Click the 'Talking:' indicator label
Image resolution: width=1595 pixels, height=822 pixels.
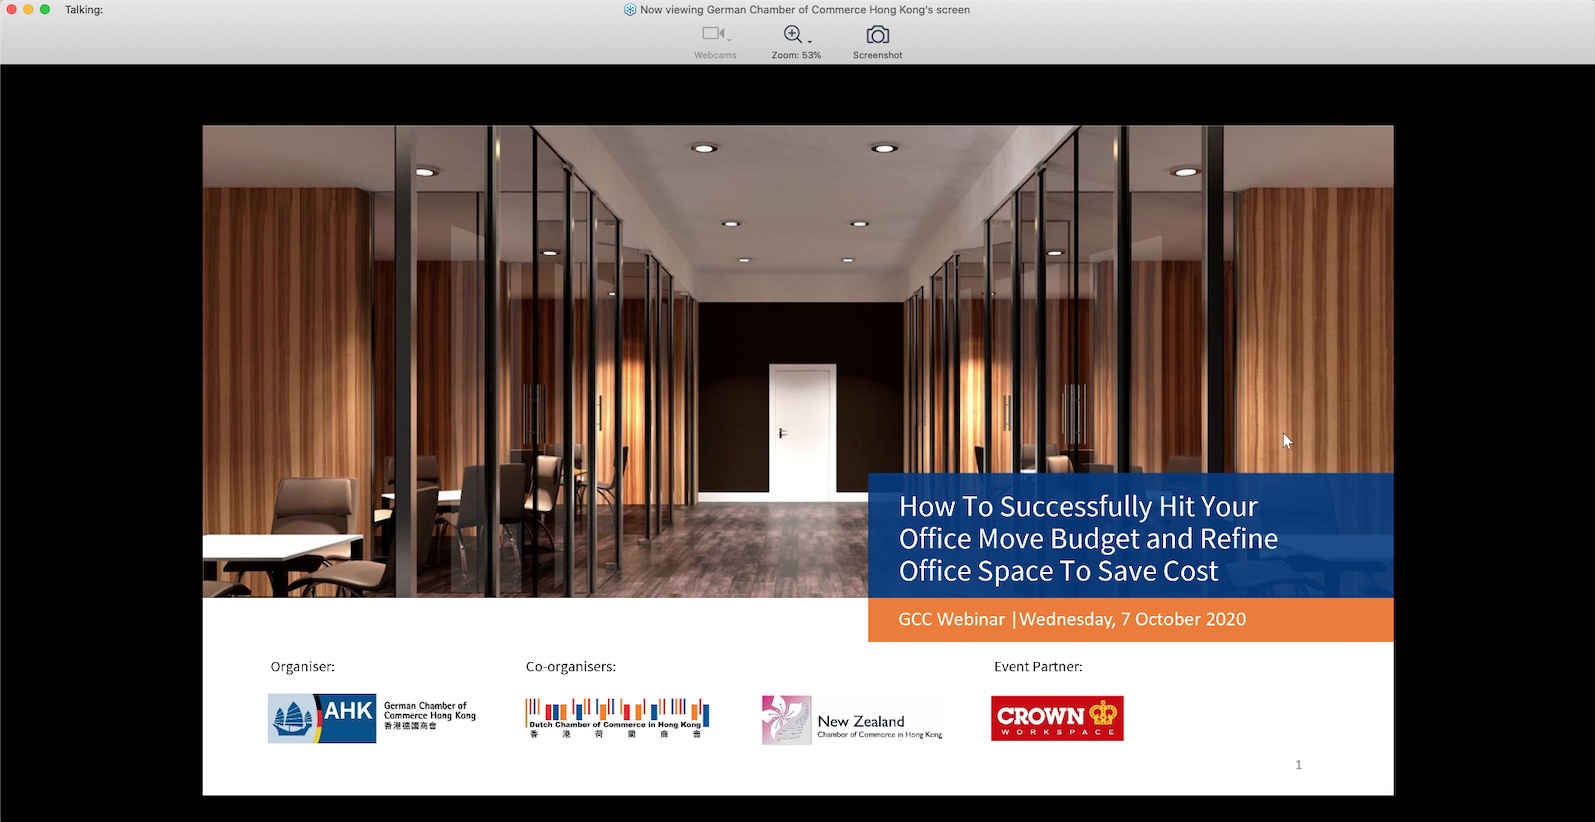pos(84,10)
